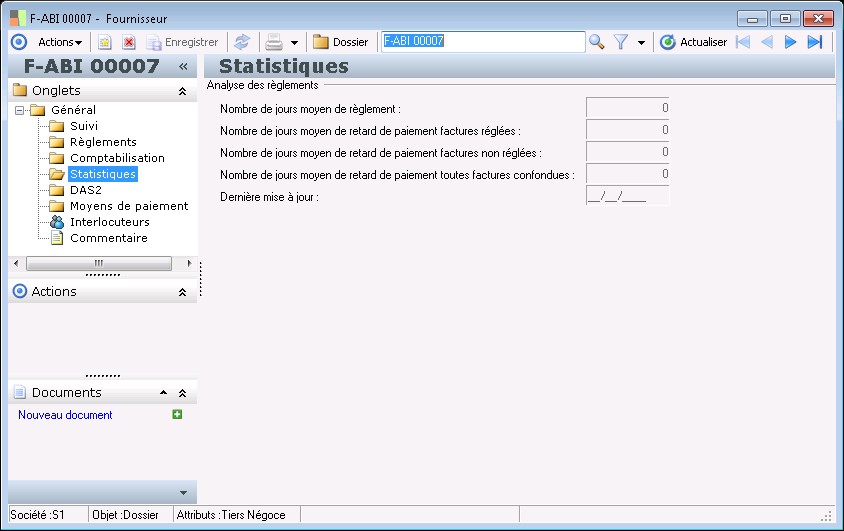This screenshot has height=531, width=844.
Task: Click the Documents panel header icon
Action: [20, 392]
